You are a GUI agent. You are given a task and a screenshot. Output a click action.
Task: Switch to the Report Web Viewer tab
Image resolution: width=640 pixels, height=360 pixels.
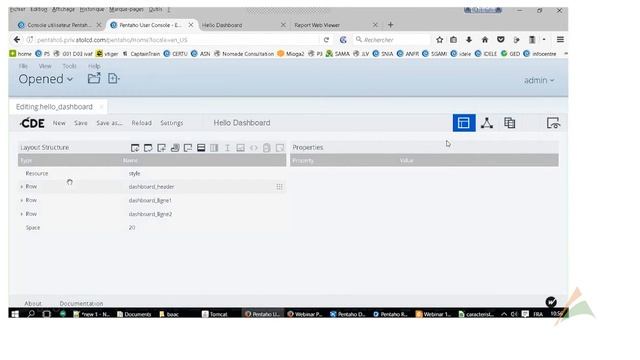[x=335, y=25]
